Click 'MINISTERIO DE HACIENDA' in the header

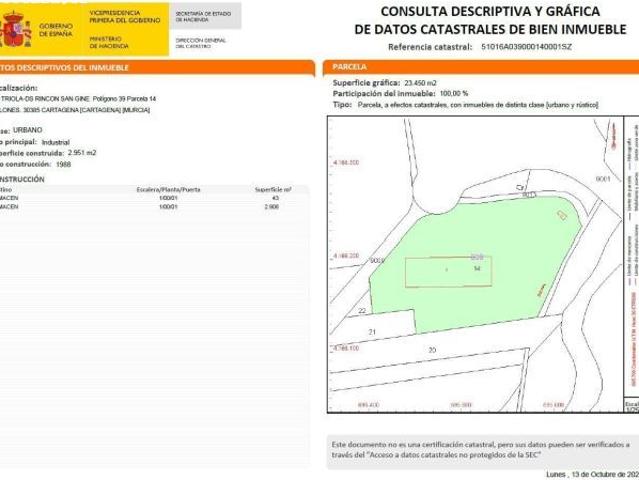(x=109, y=42)
